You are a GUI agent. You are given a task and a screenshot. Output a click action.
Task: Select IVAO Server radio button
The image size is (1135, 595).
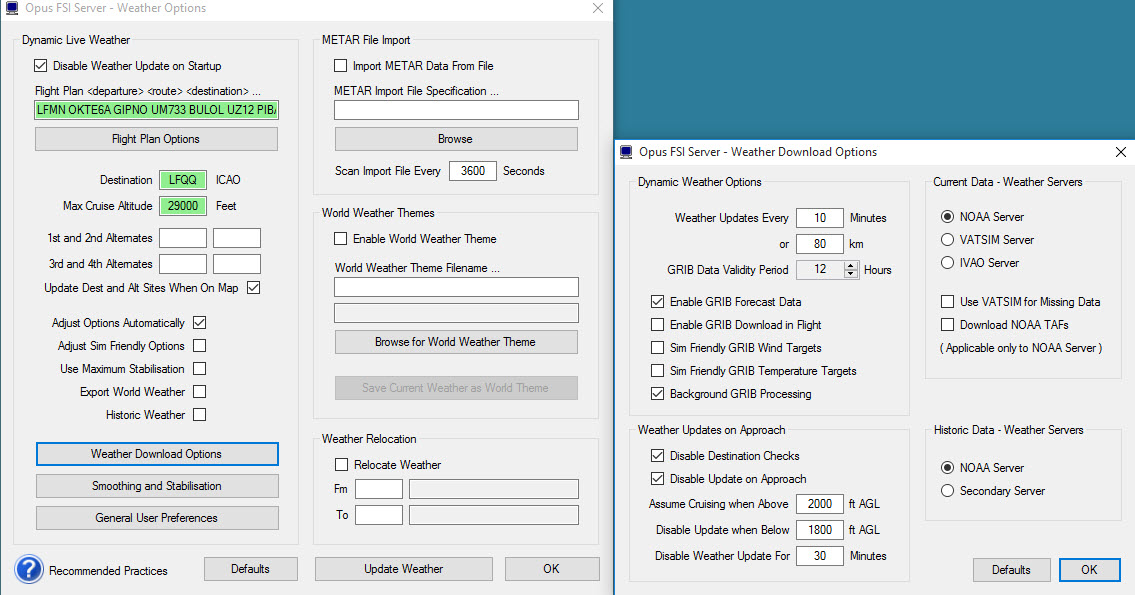947,263
